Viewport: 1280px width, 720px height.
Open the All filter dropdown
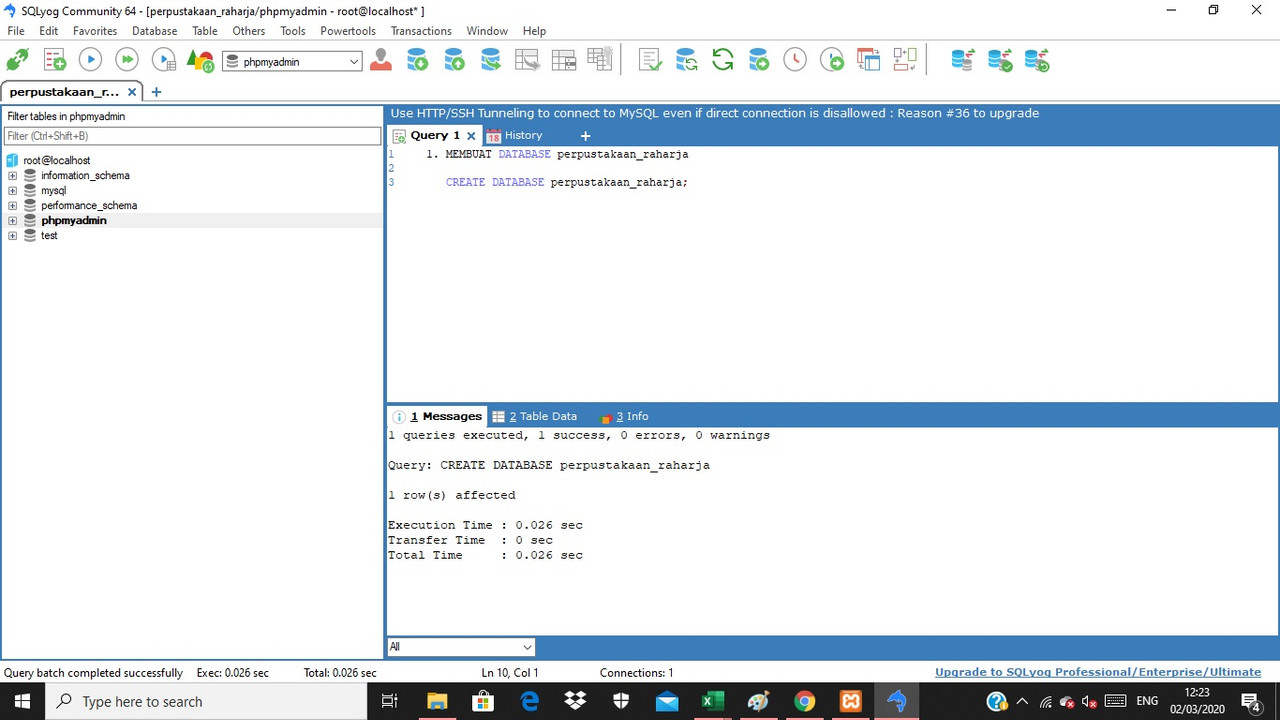[x=461, y=647]
